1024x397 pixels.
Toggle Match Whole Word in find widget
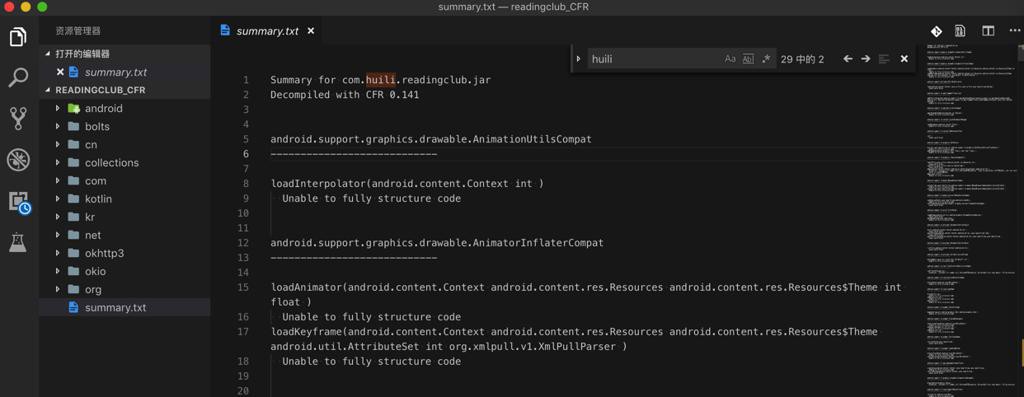click(748, 59)
